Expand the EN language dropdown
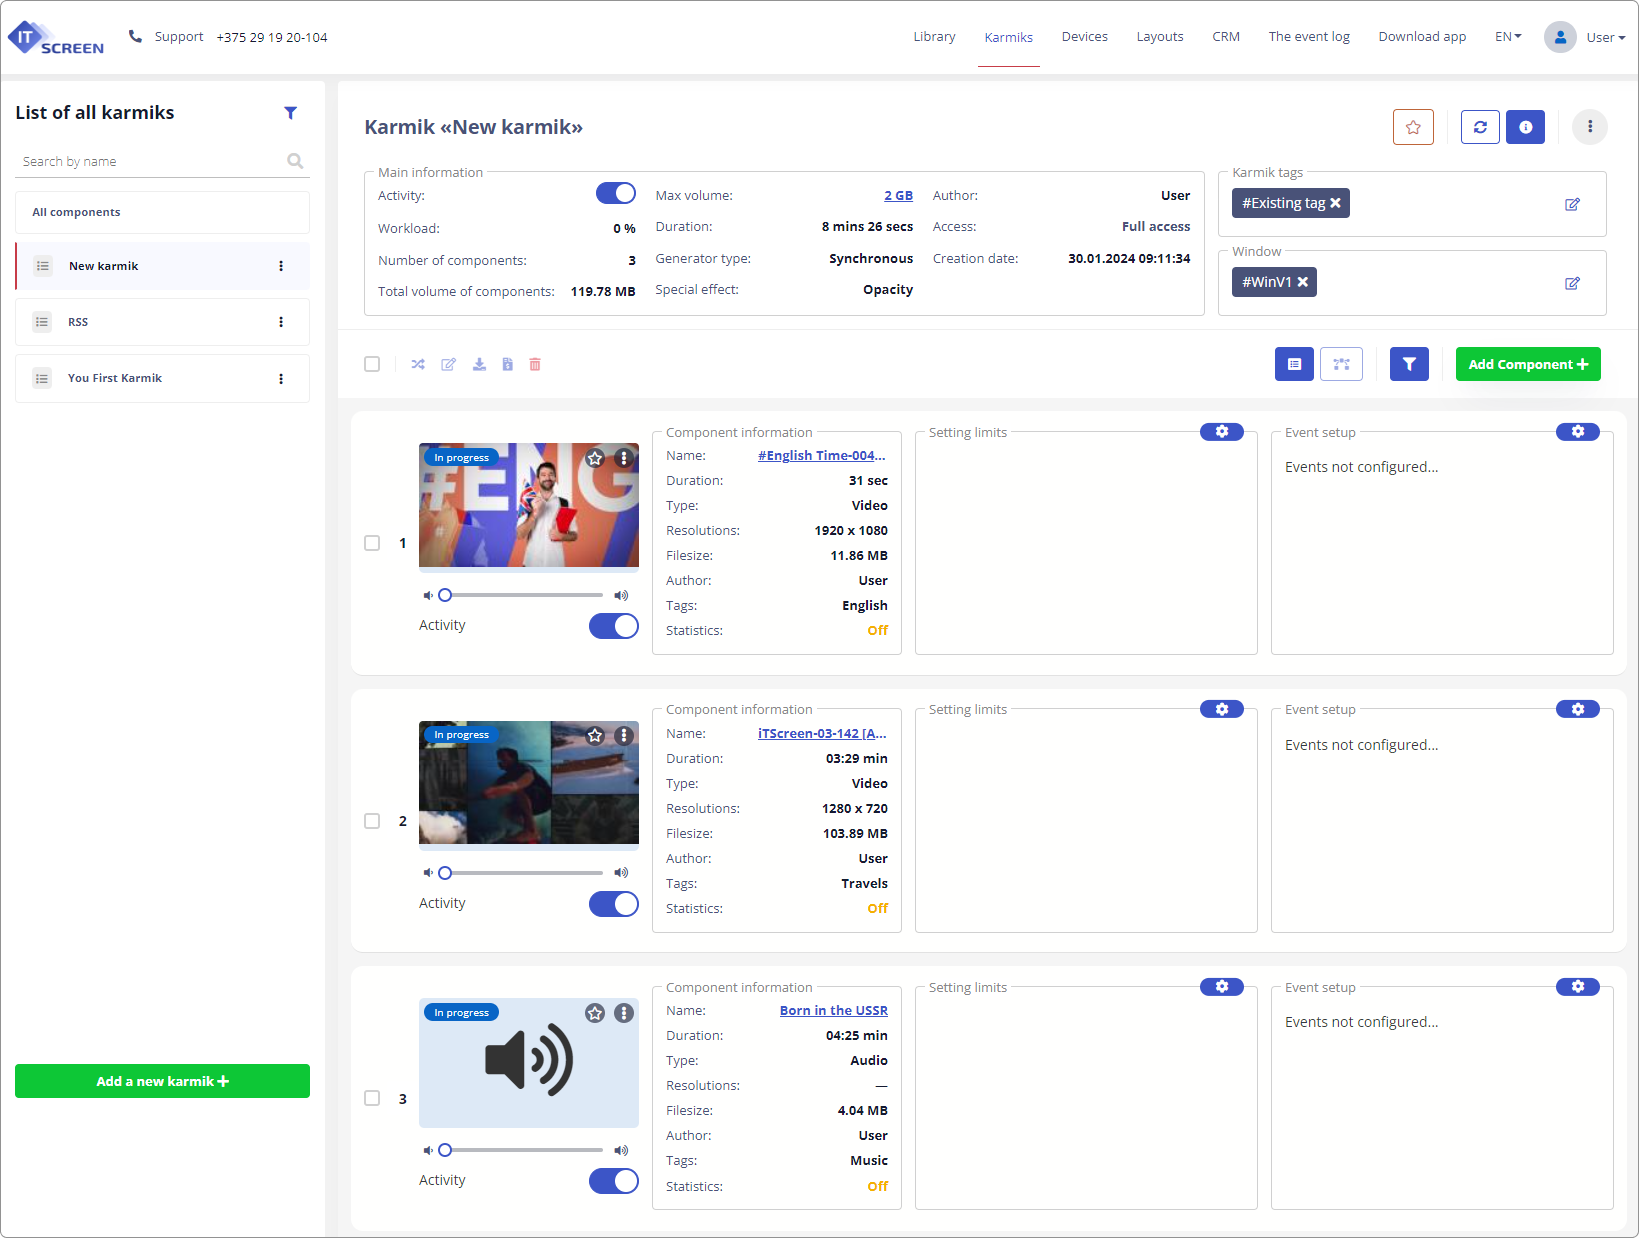 tap(1508, 37)
